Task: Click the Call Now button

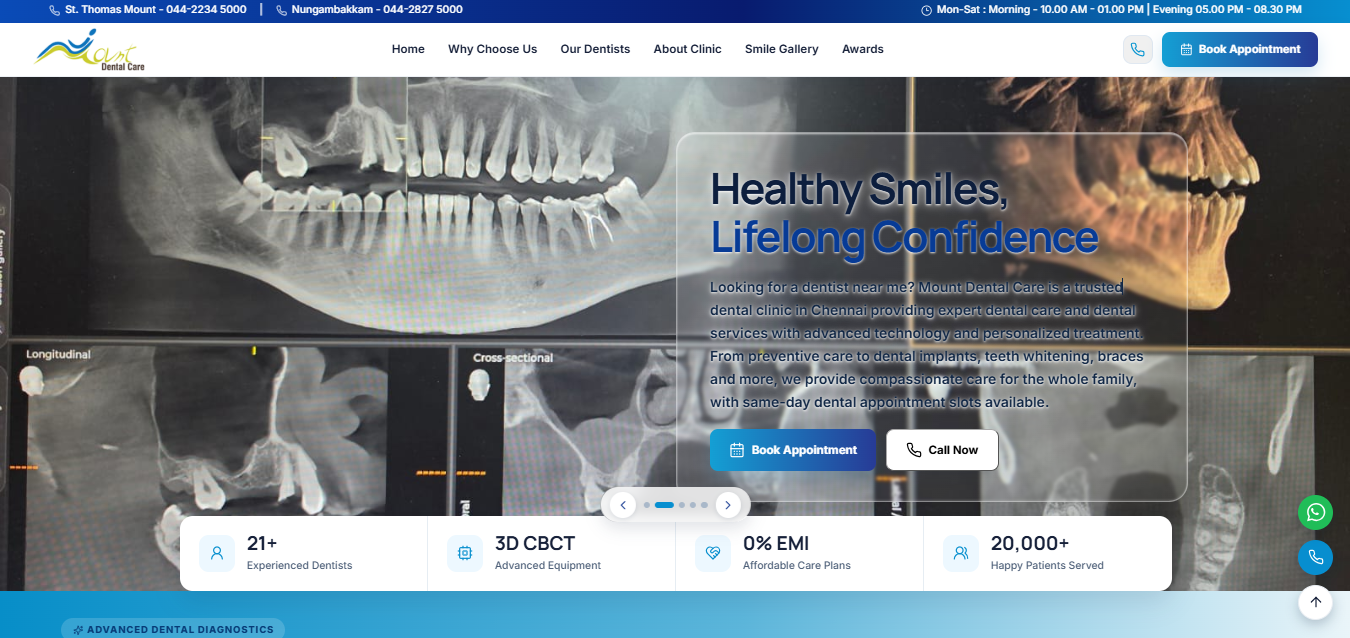Action: [x=942, y=450]
